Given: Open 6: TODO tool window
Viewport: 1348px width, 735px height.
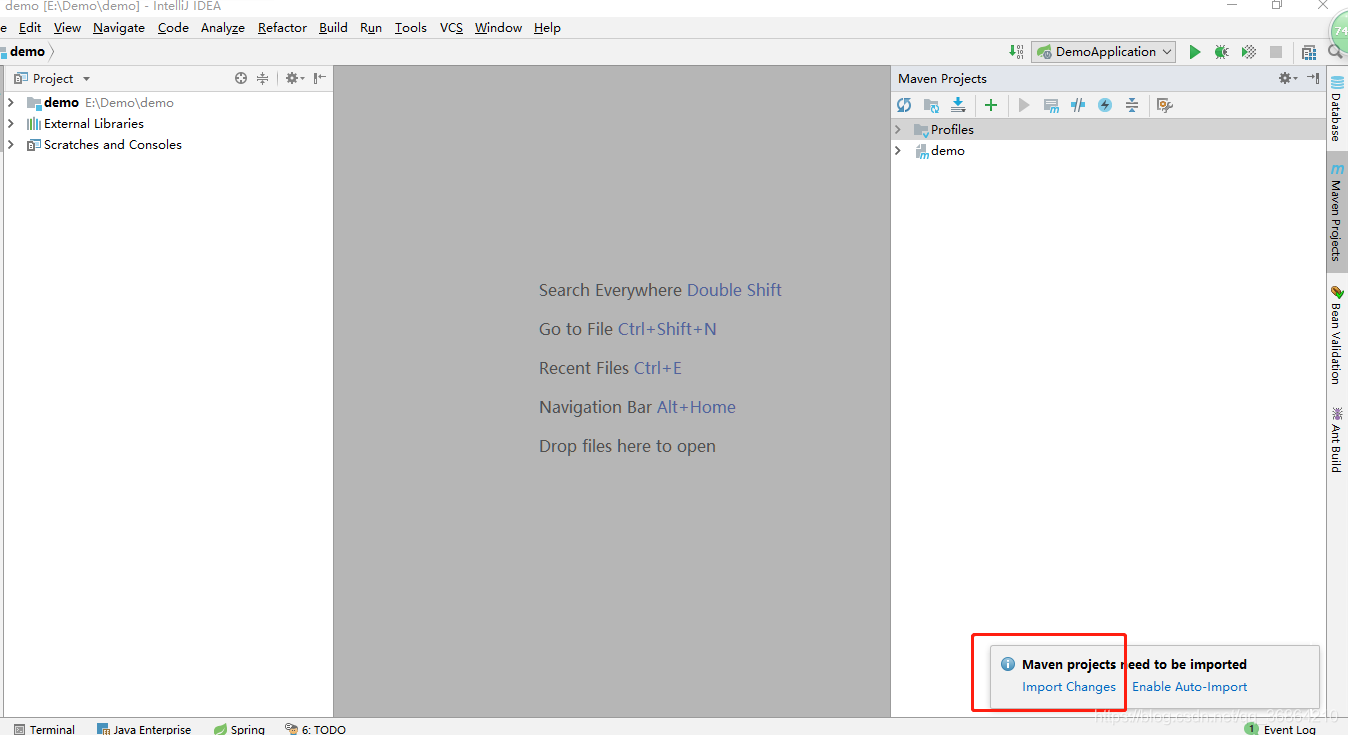Looking at the screenshot, I should [315, 729].
